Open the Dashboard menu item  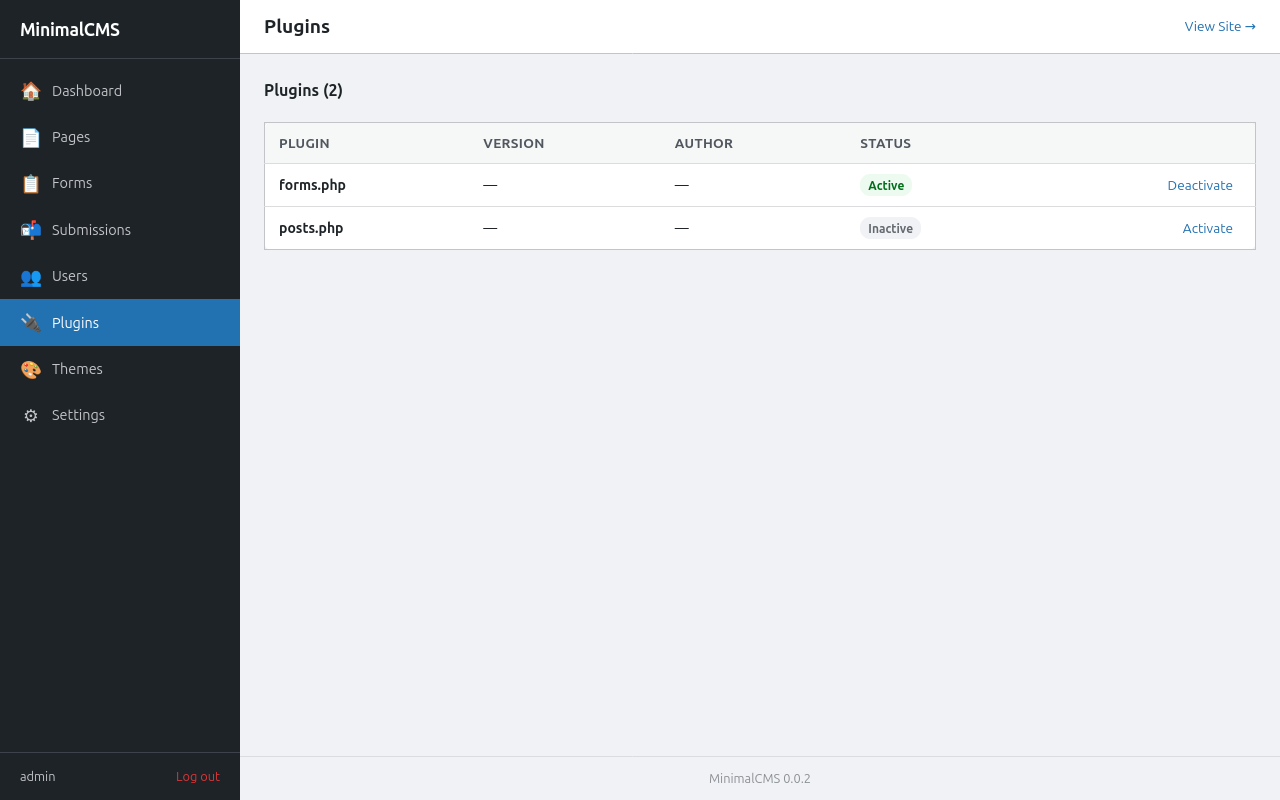[87, 91]
